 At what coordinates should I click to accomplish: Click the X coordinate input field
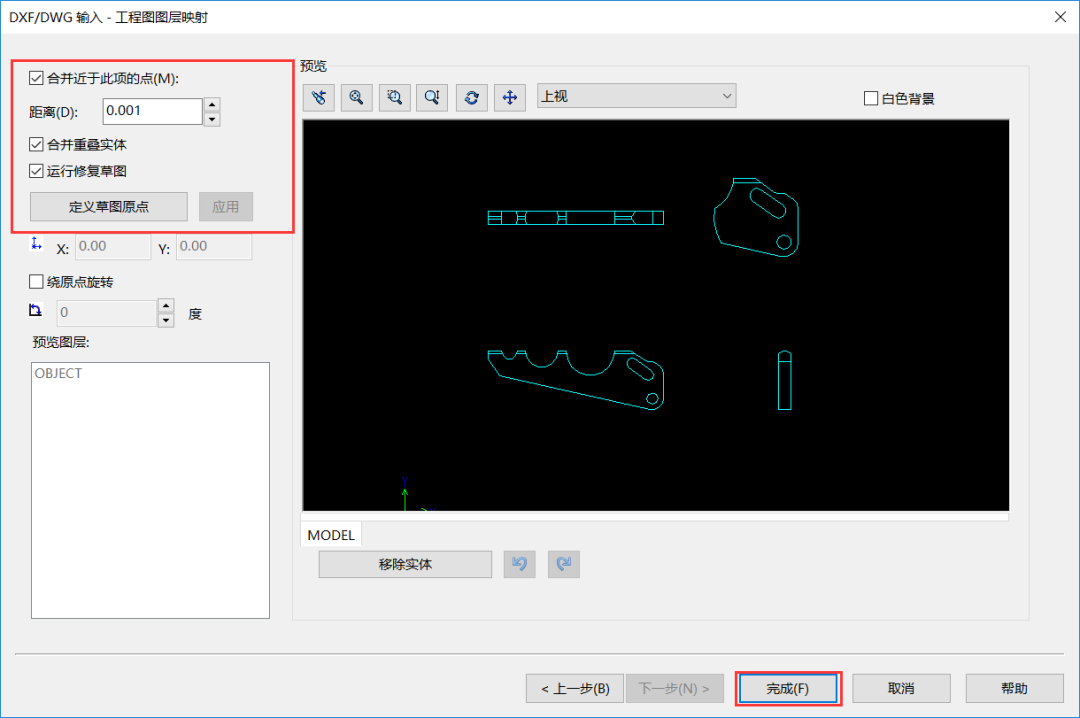[113, 247]
